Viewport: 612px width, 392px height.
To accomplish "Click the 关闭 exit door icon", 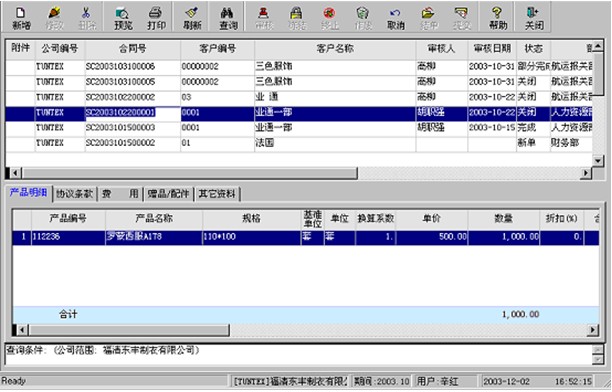I will 534,18.
